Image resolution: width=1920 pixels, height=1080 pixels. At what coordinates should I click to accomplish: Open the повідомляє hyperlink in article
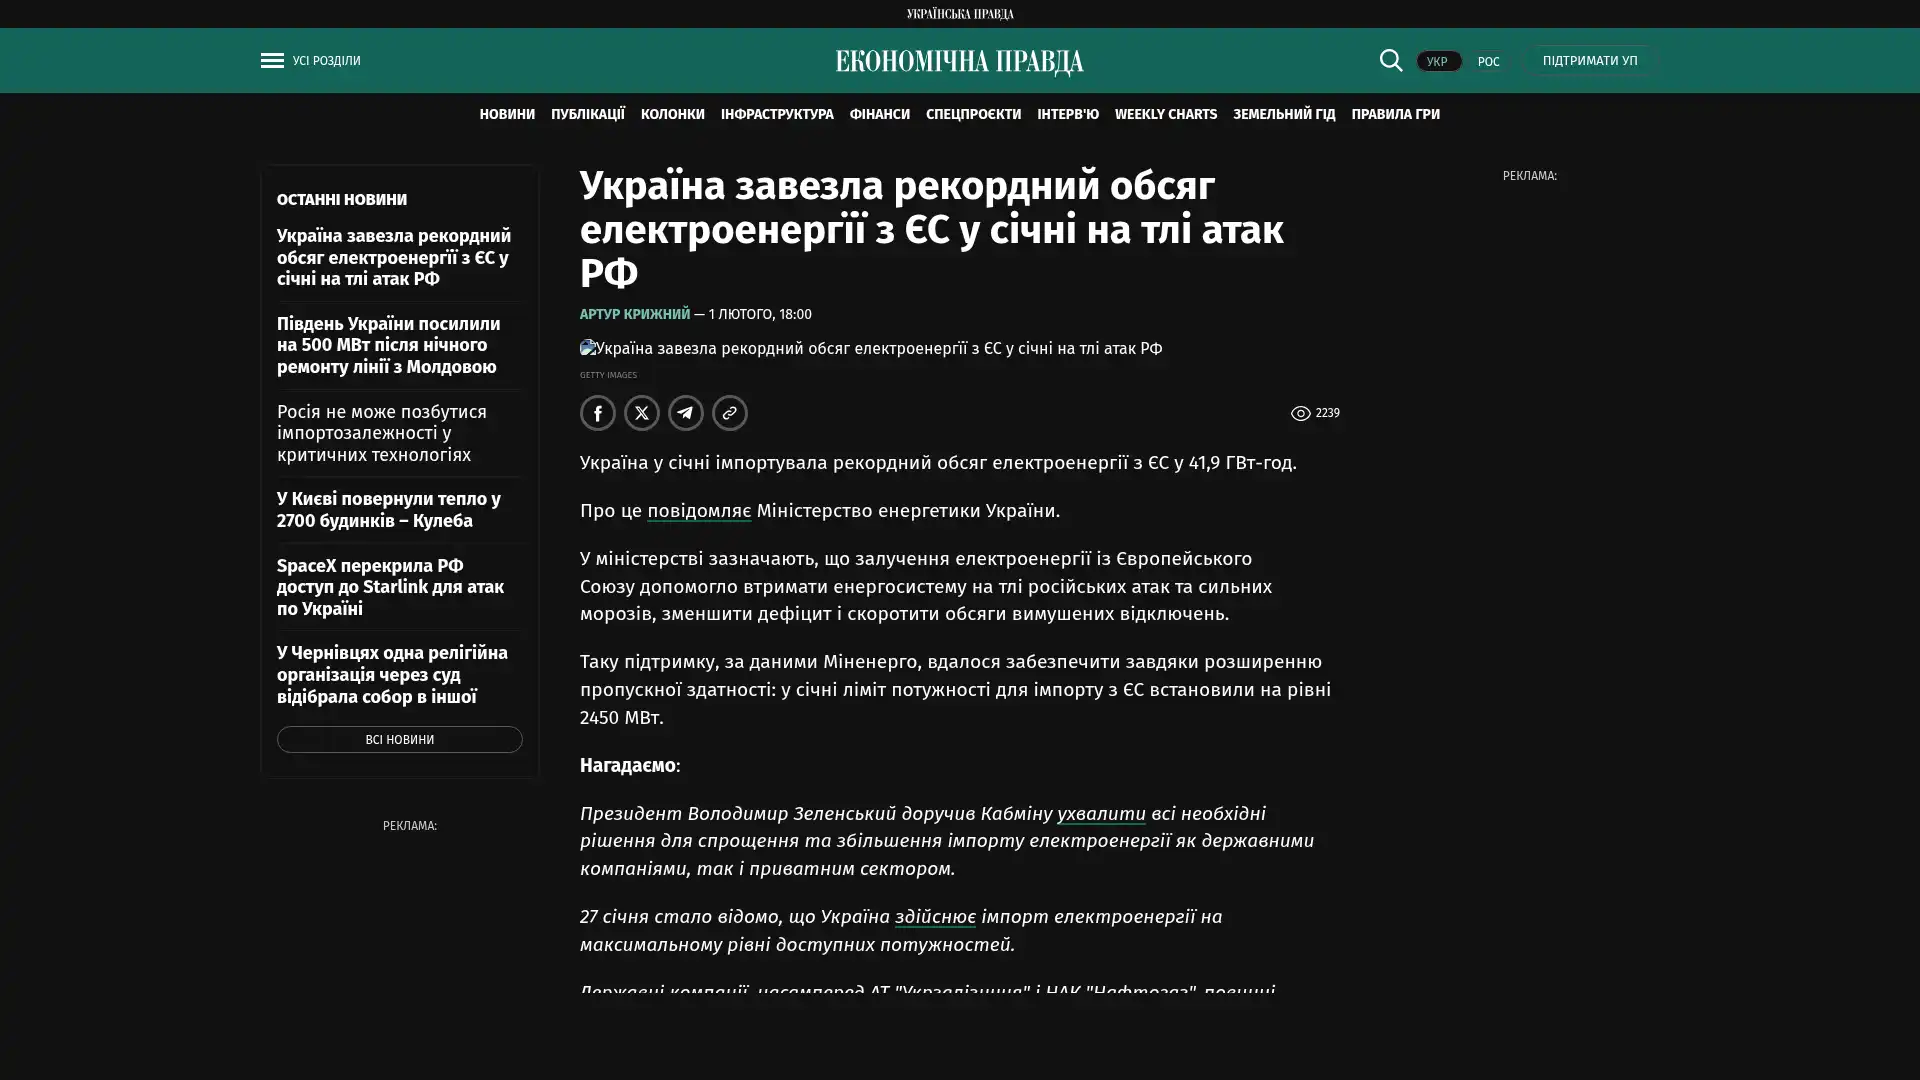[698, 511]
